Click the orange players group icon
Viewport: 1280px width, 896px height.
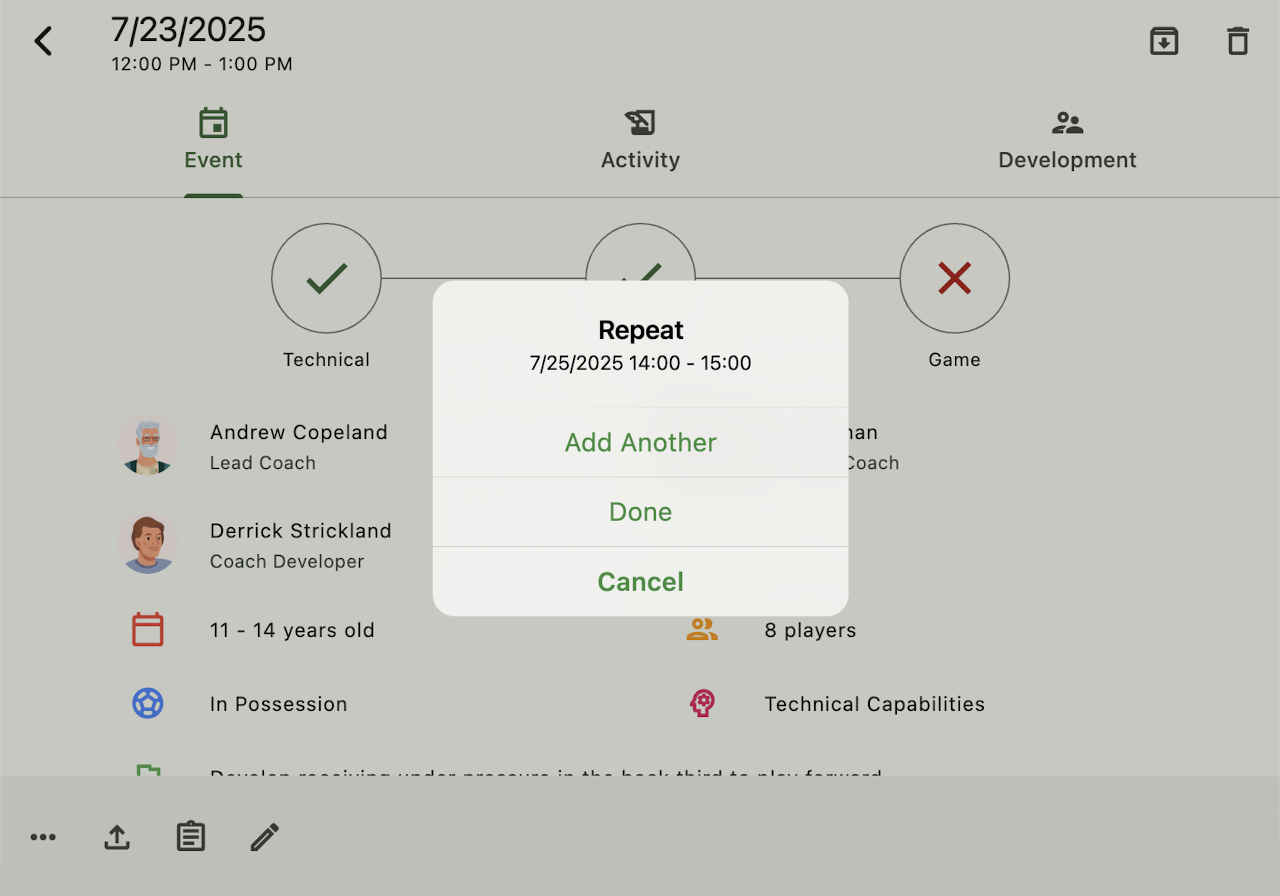tap(702, 630)
